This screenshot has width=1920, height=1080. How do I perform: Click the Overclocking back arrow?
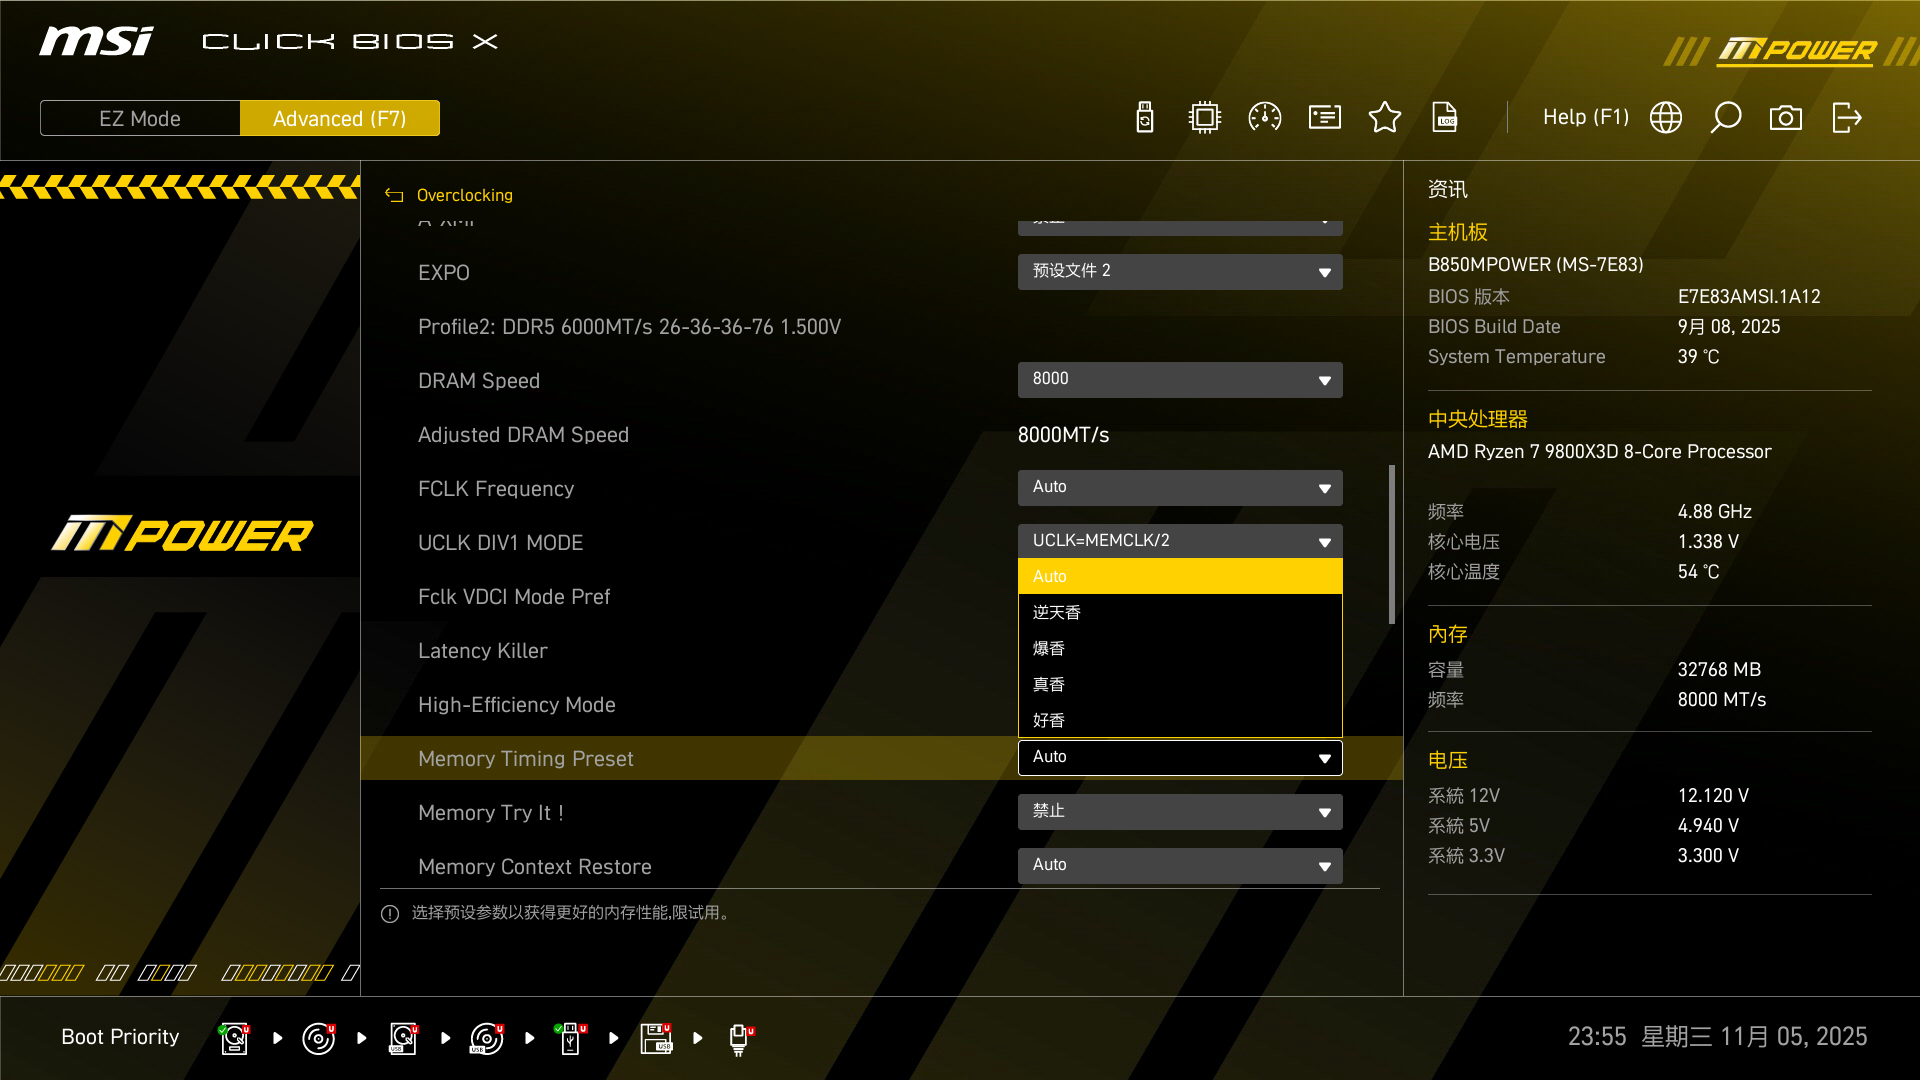click(x=393, y=195)
